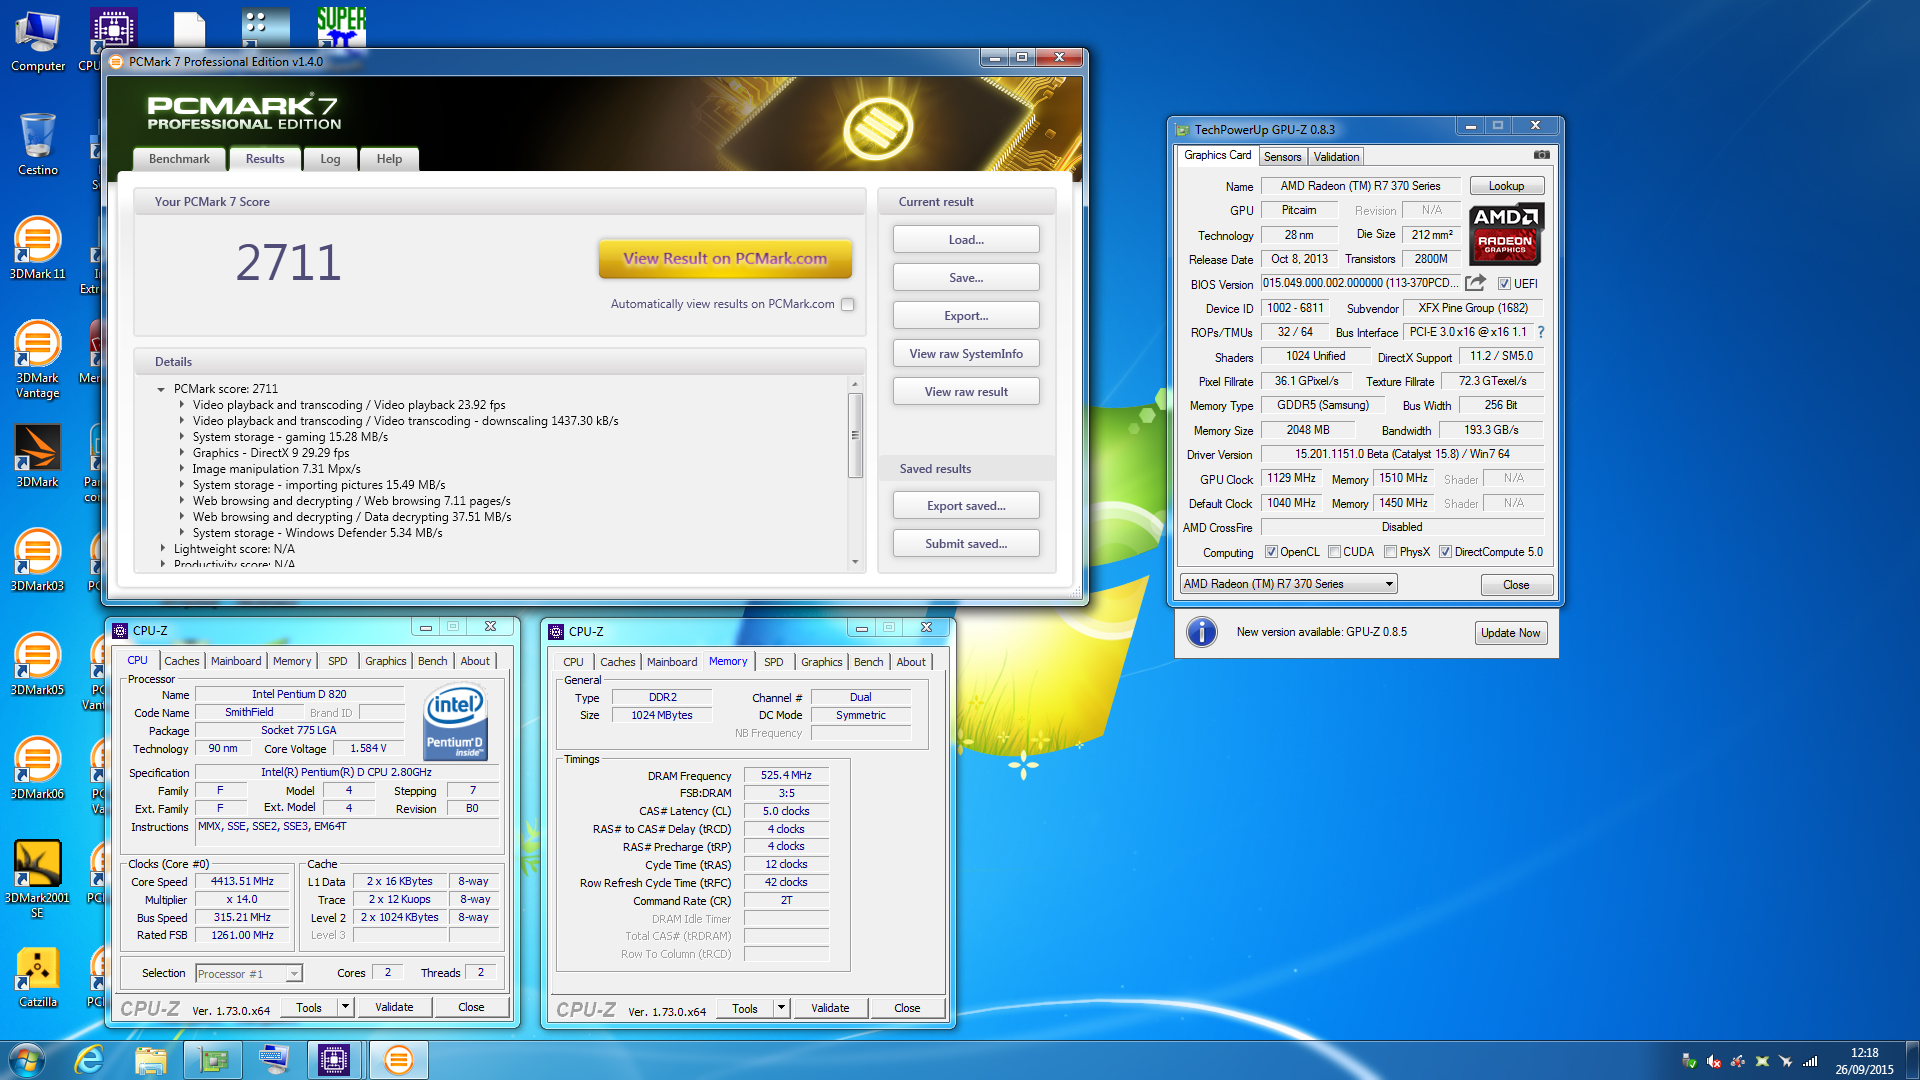Viewport: 1920px width, 1080px height.
Task: Expand System storage - gaming row
Action: tap(182, 437)
